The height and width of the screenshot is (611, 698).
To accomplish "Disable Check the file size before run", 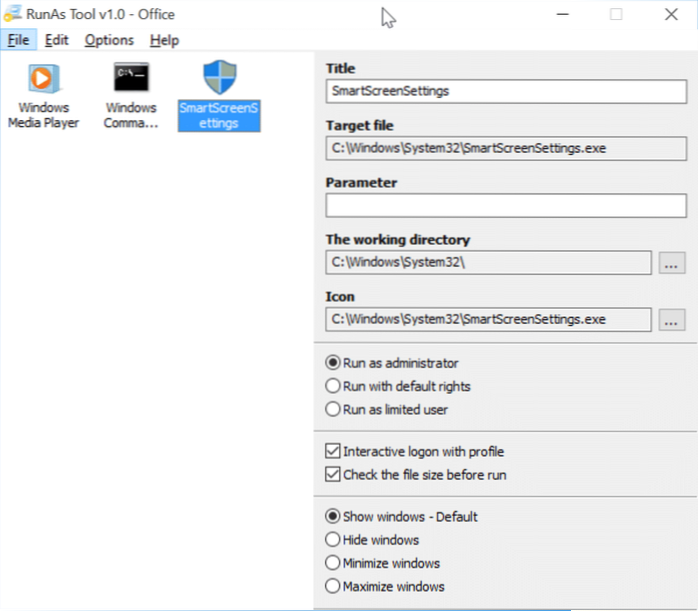I will (x=333, y=475).
